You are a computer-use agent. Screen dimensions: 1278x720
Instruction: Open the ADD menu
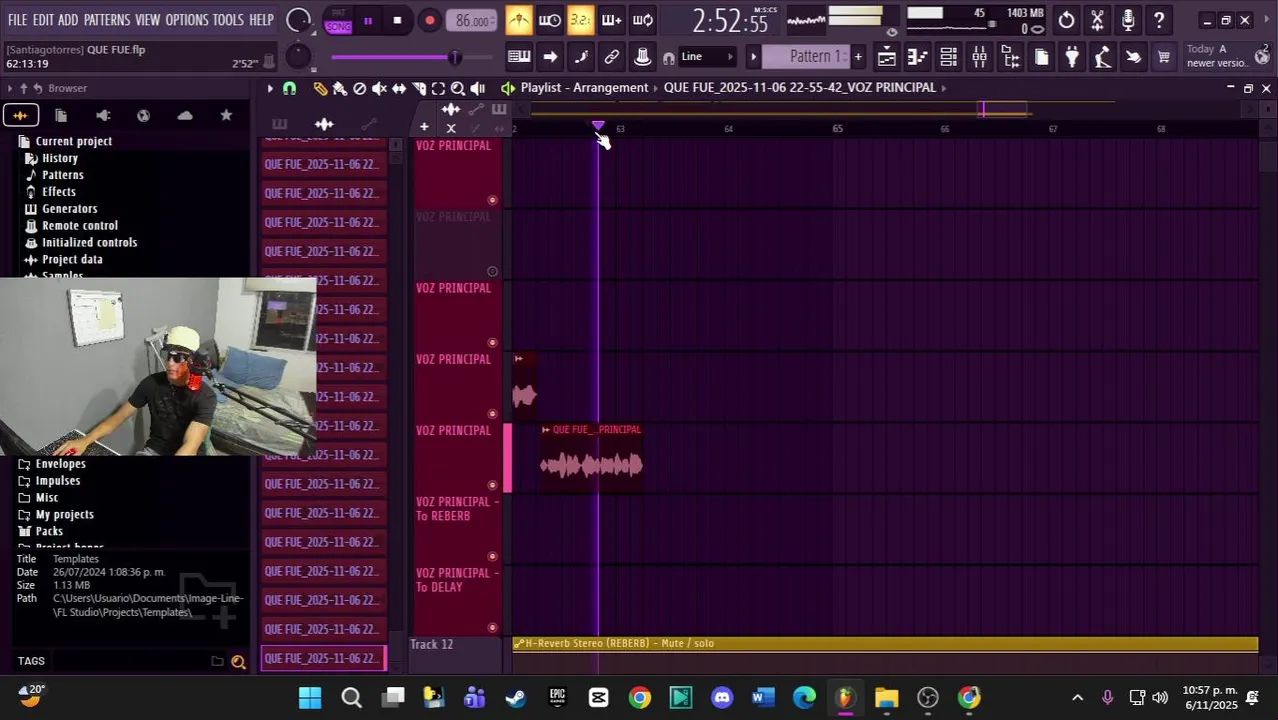[x=68, y=20]
